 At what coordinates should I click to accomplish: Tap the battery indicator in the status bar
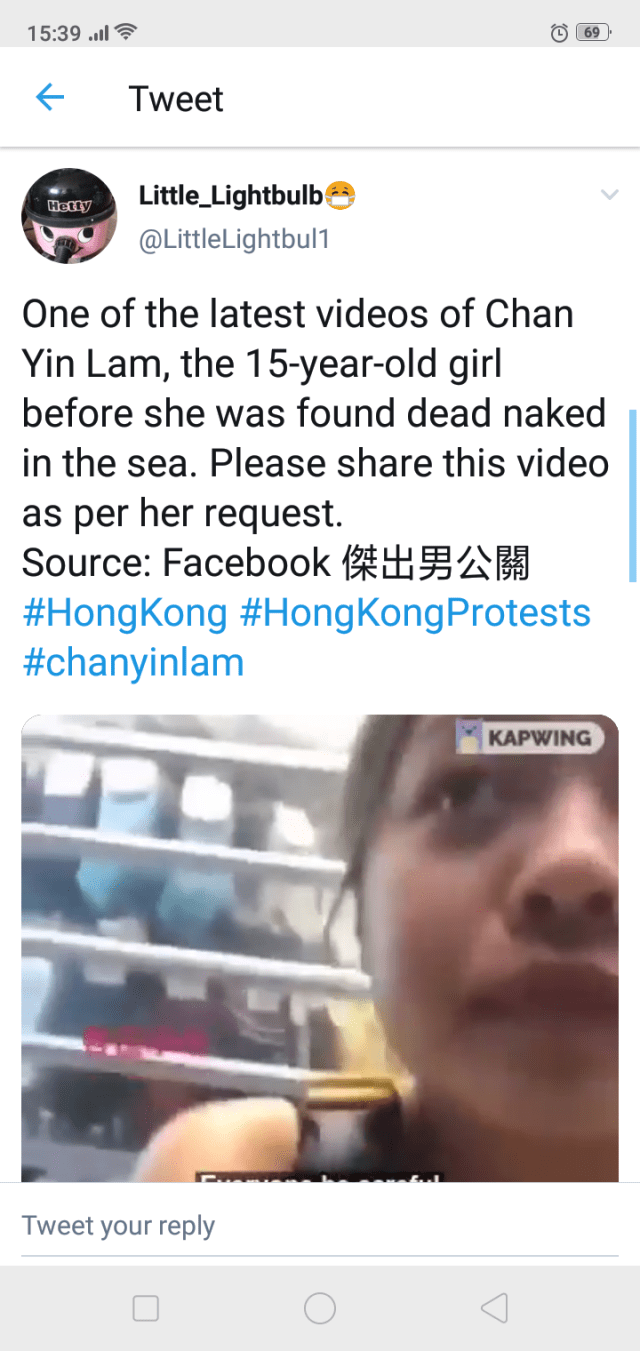point(593,33)
